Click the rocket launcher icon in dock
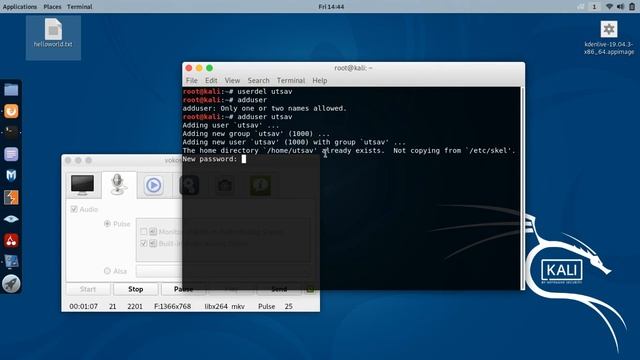 pos(11,283)
